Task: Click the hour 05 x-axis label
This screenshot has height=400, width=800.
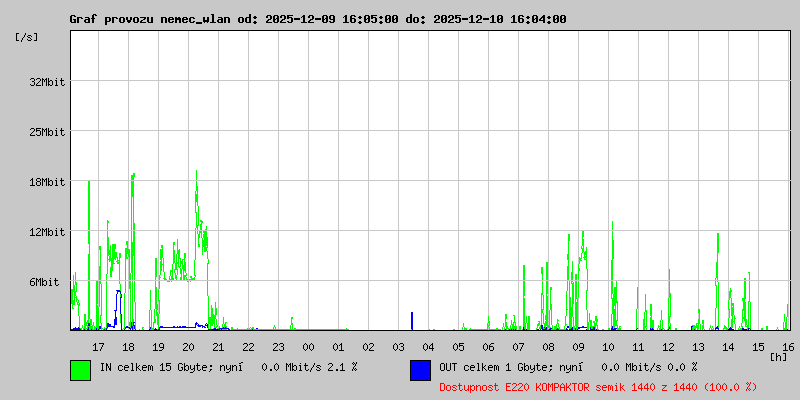Action: (458, 347)
